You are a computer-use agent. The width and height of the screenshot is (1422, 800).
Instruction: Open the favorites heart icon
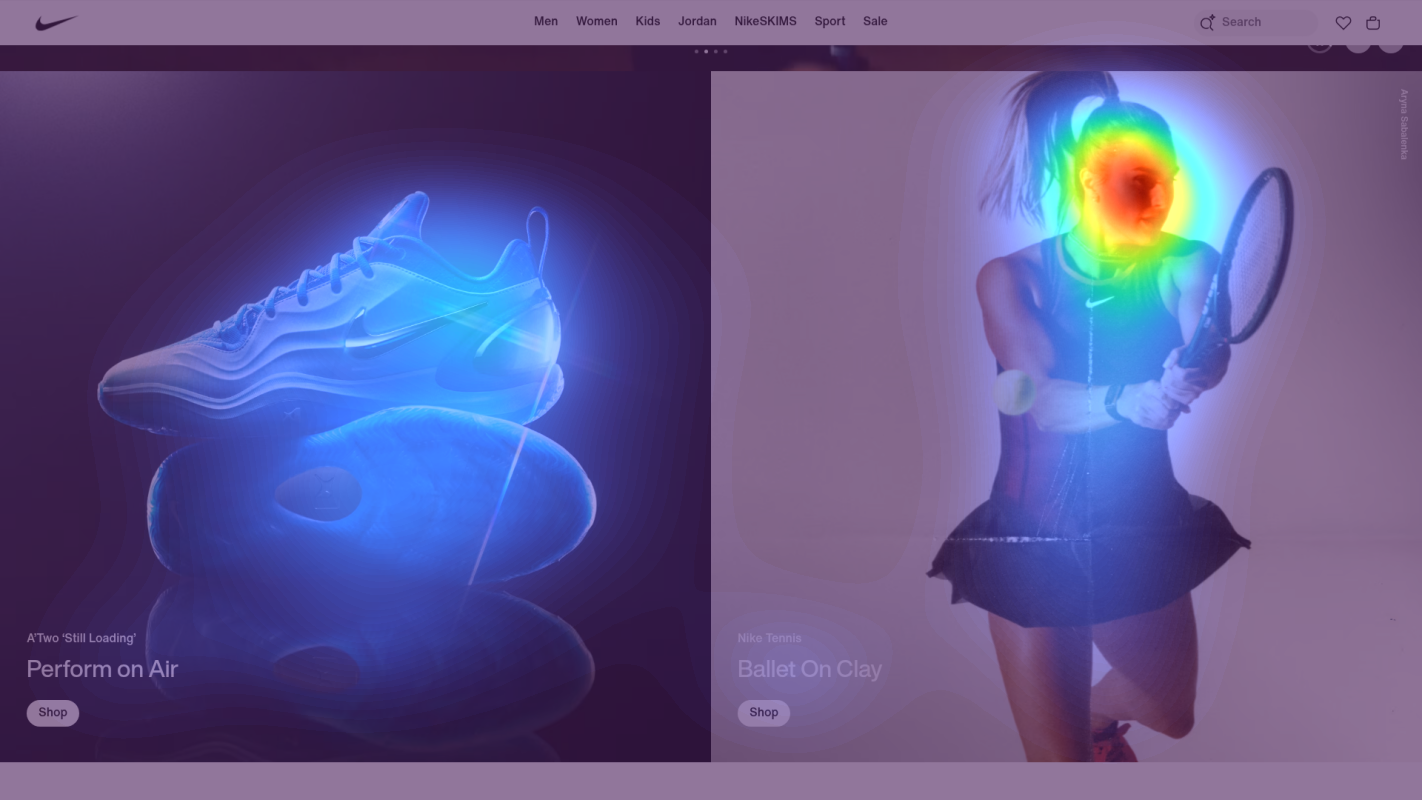tap(1343, 22)
